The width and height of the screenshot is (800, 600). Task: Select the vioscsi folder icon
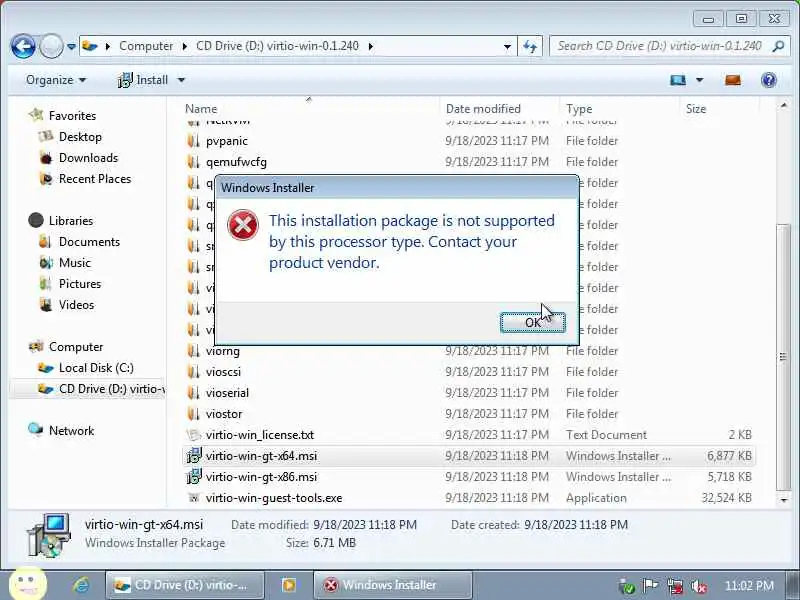point(193,372)
